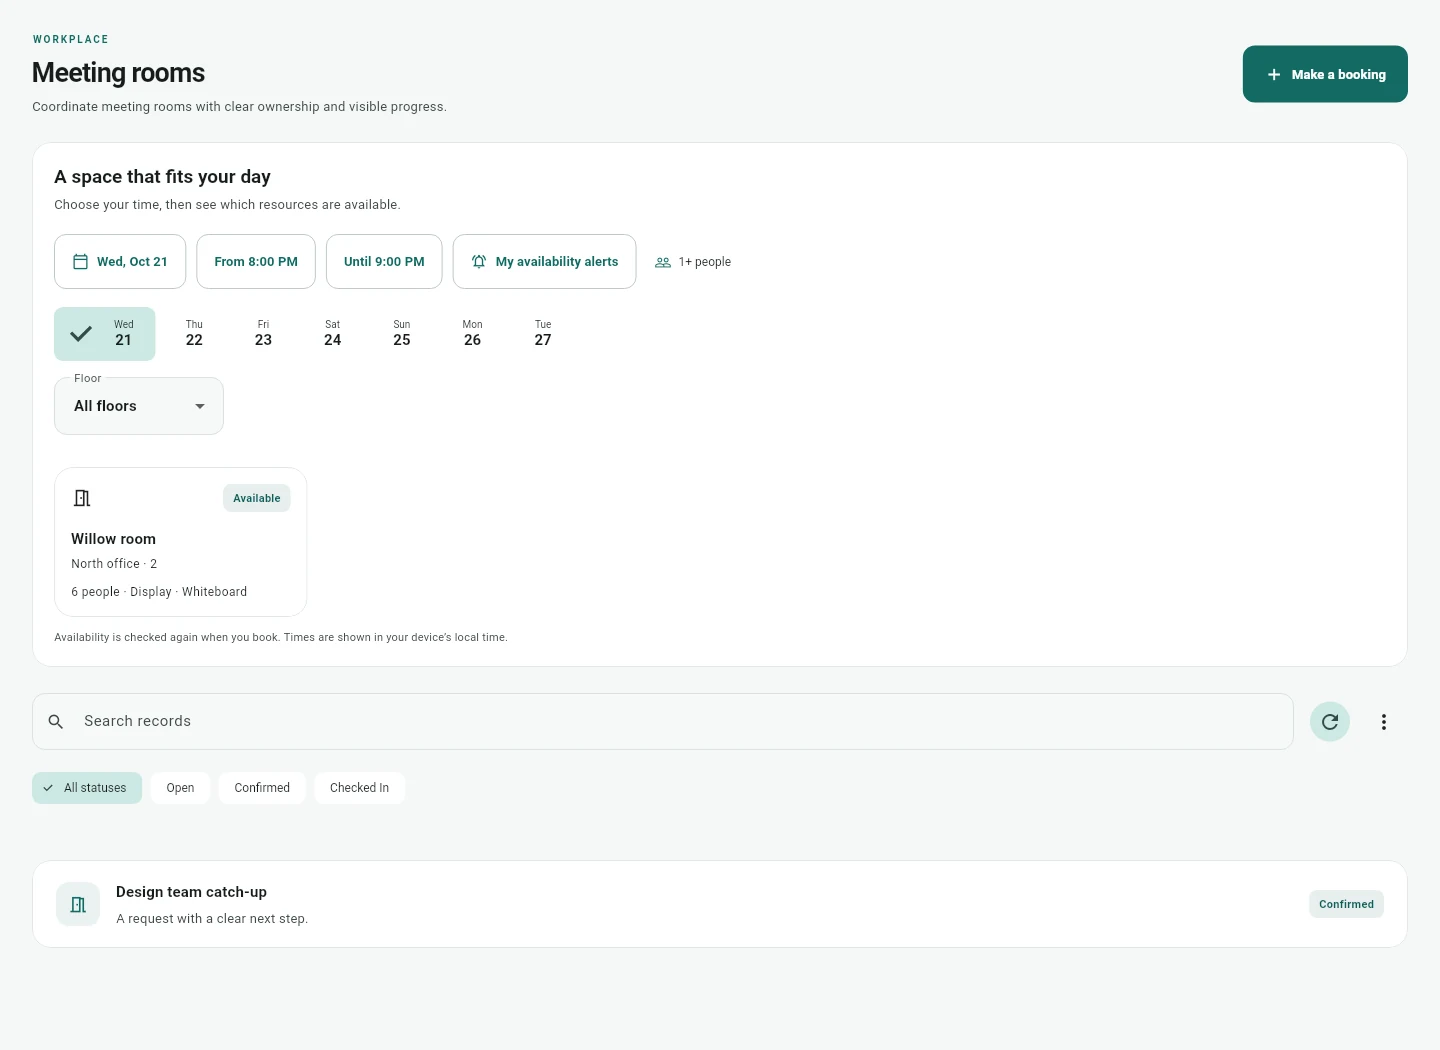The width and height of the screenshot is (1440, 1050).
Task: Click Make a booking button
Action: pos(1325,74)
